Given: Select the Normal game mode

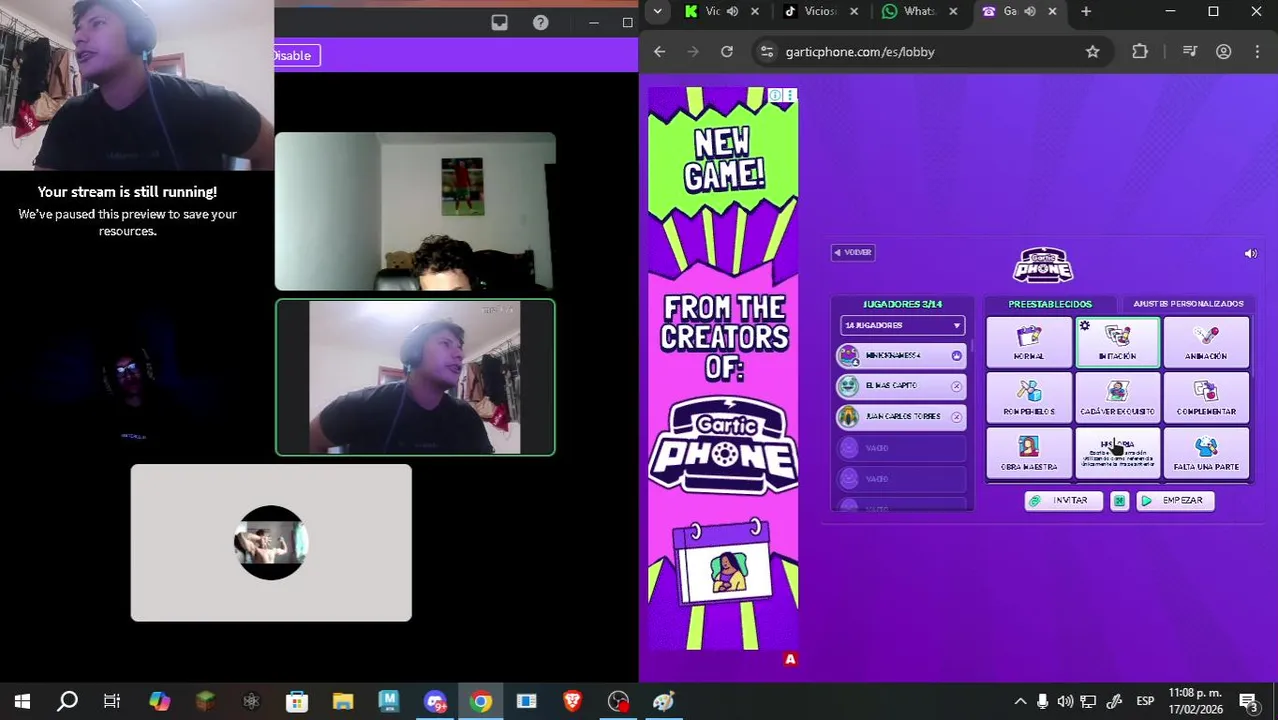Looking at the screenshot, I should click(x=1029, y=342).
